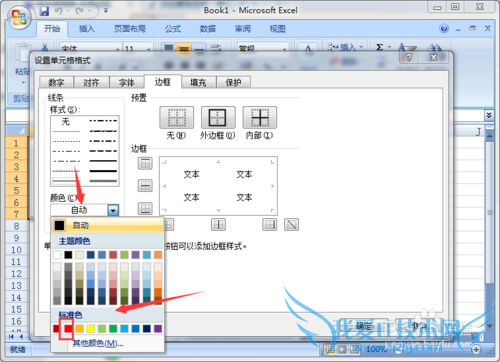This screenshot has width=500, height=362.
Task: Open the 开始 ribbon tab
Action: tap(52, 29)
